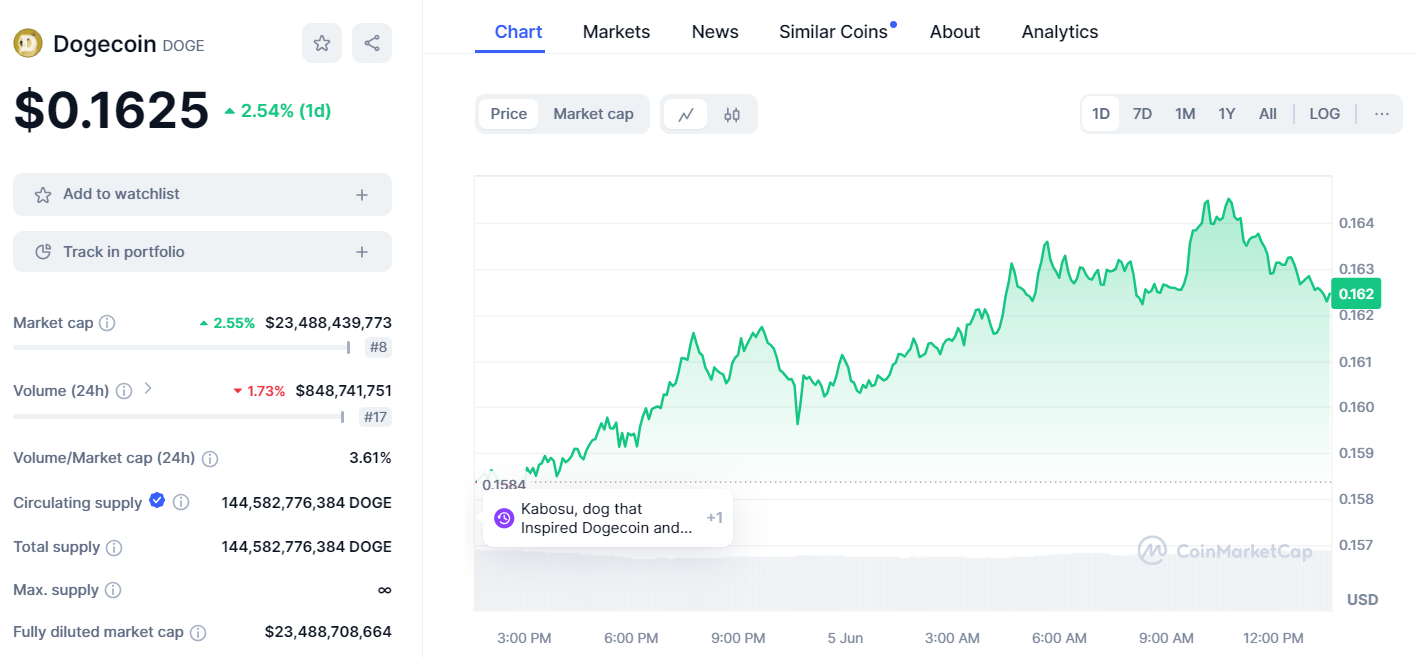Toggle LOG scale on the chart
Screen dimensions: 1417x658
click(1325, 114)
